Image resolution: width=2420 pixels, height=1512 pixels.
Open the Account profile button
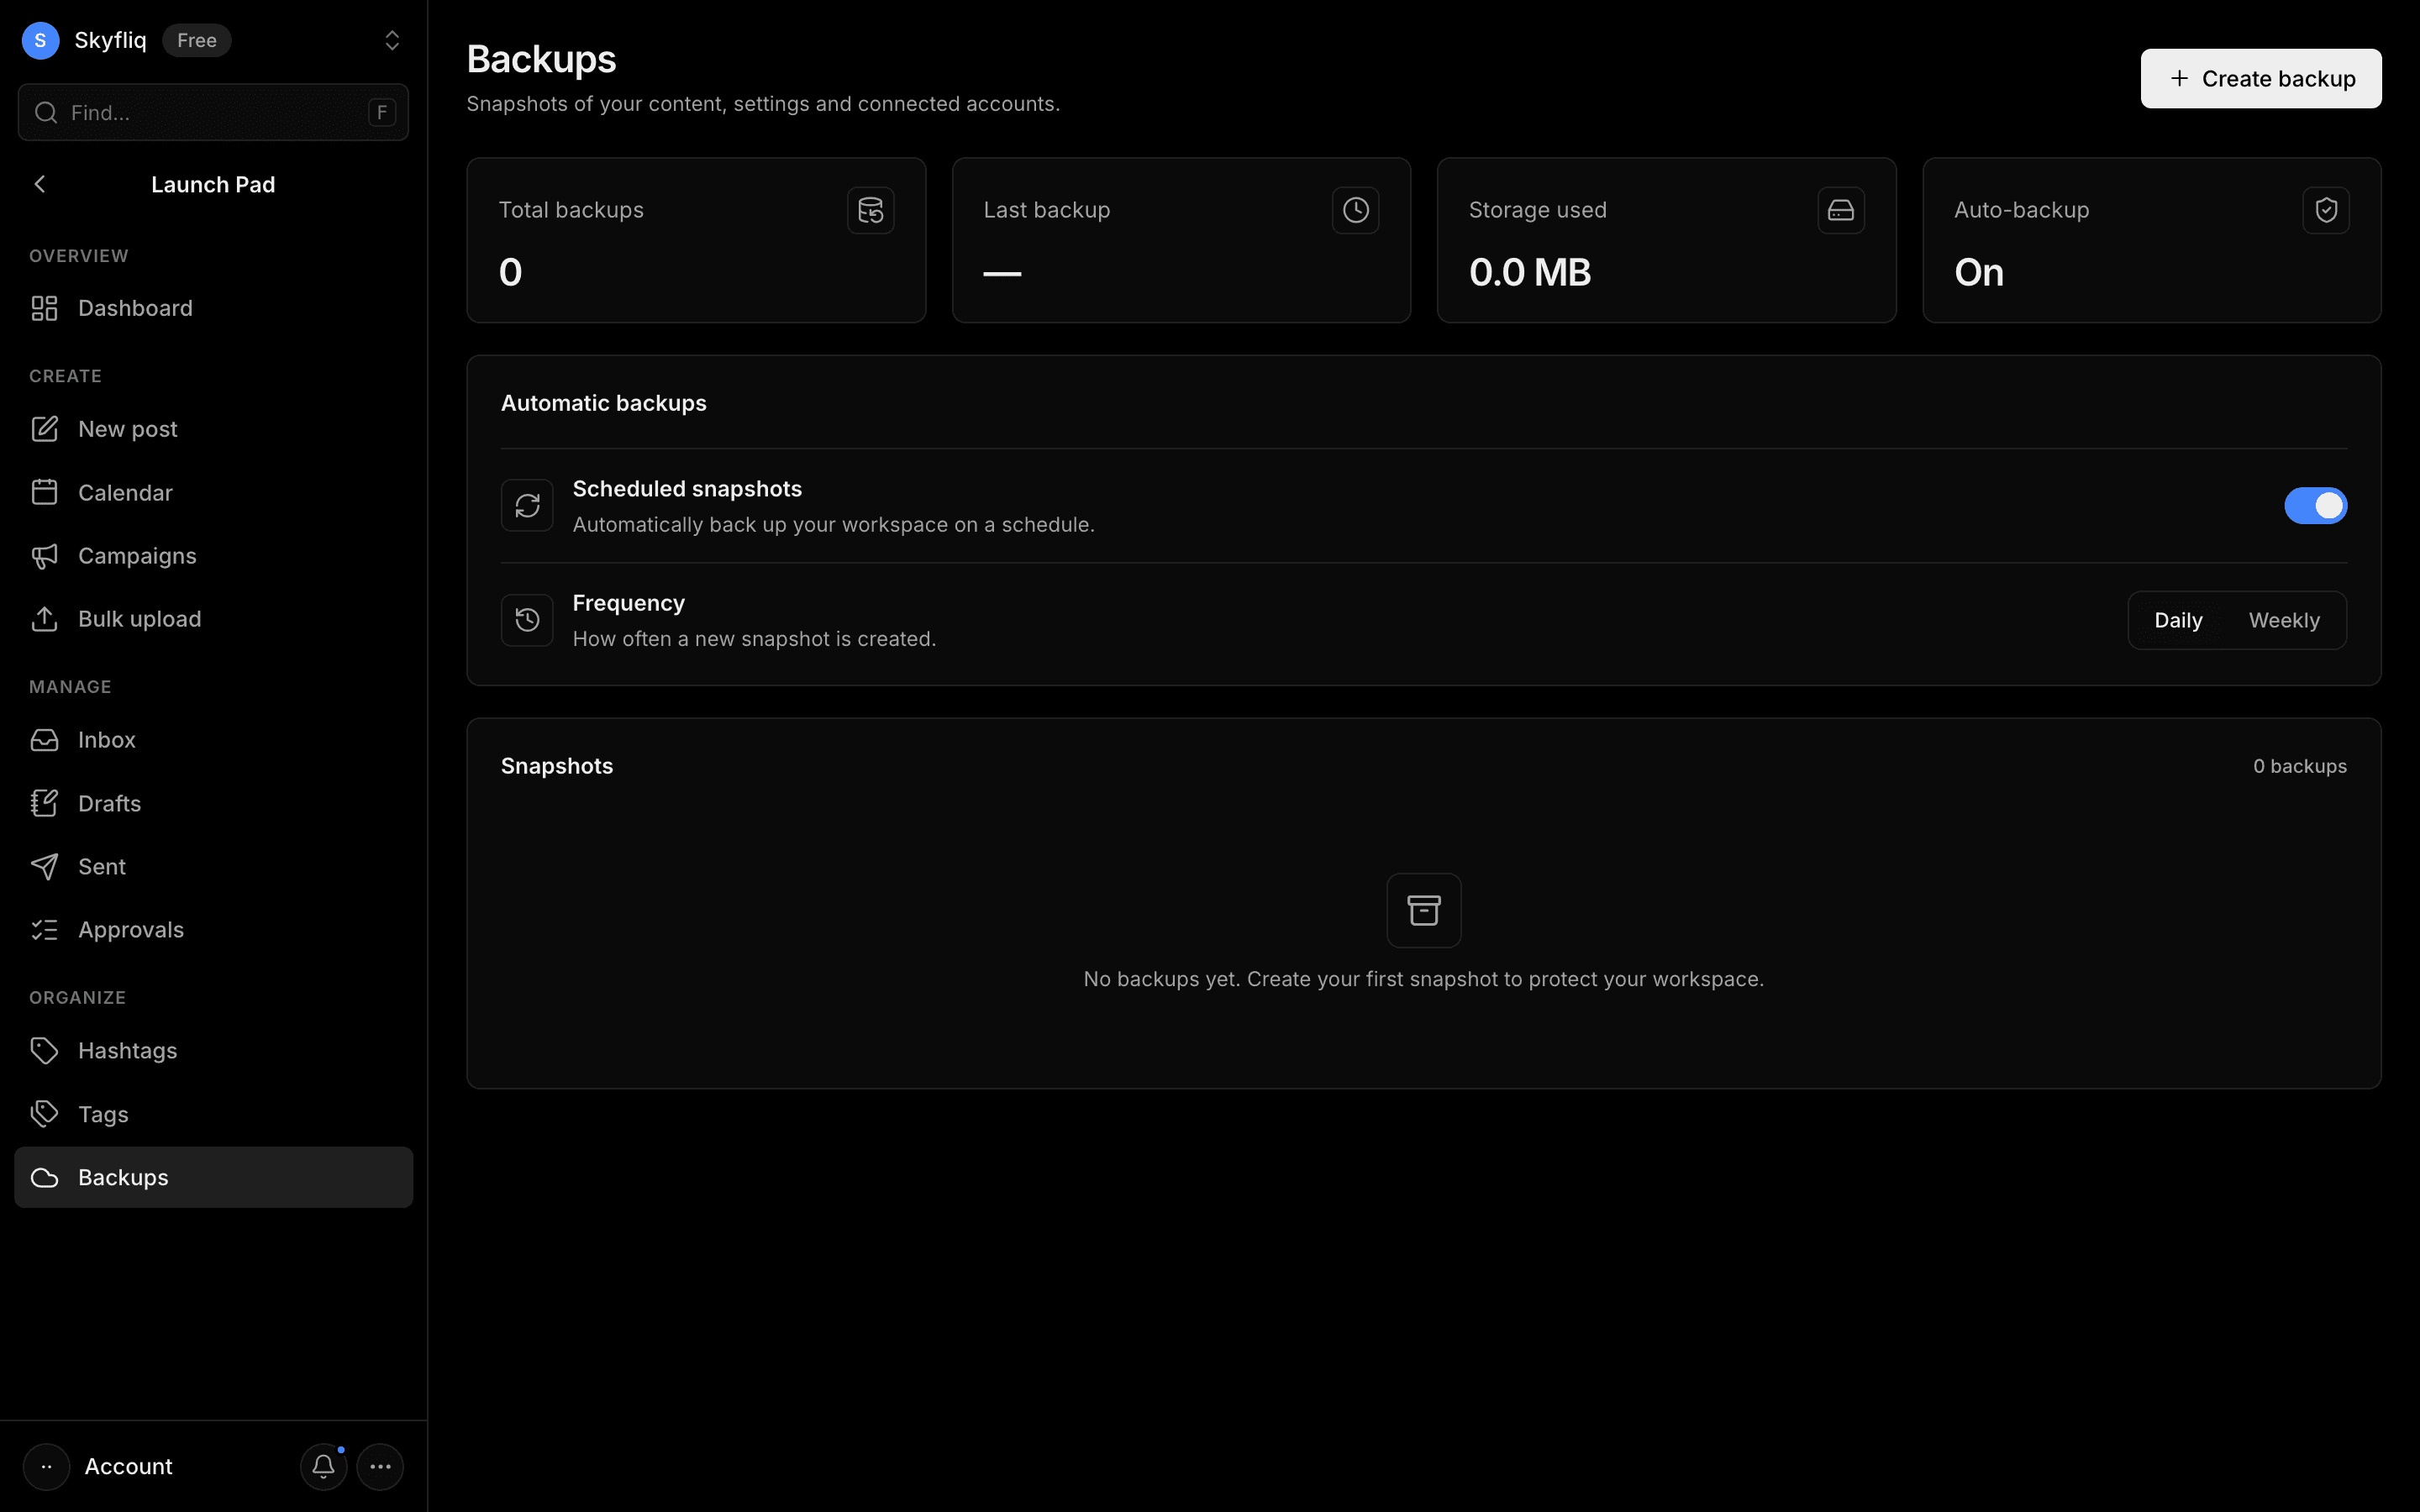pyautogui.click(x=100, y=1466)
